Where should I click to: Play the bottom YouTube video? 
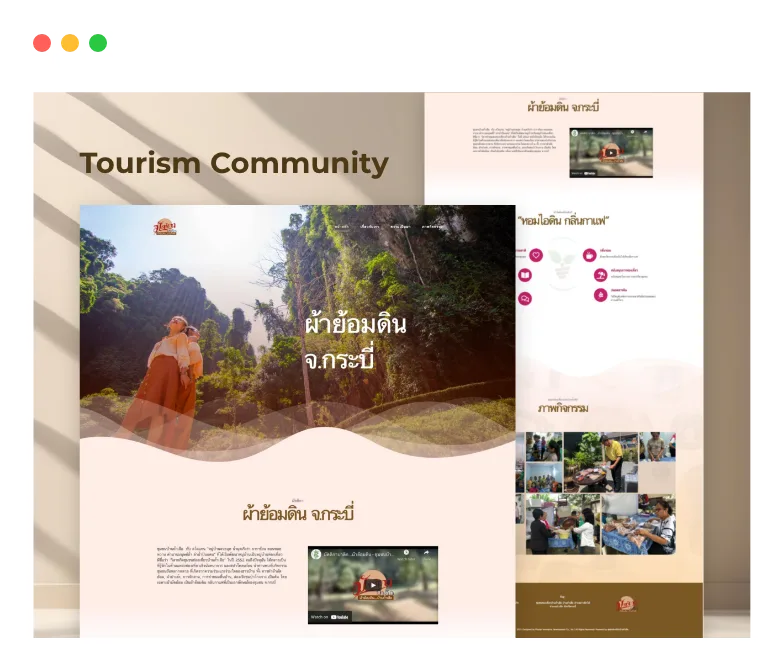coord(373,585)
